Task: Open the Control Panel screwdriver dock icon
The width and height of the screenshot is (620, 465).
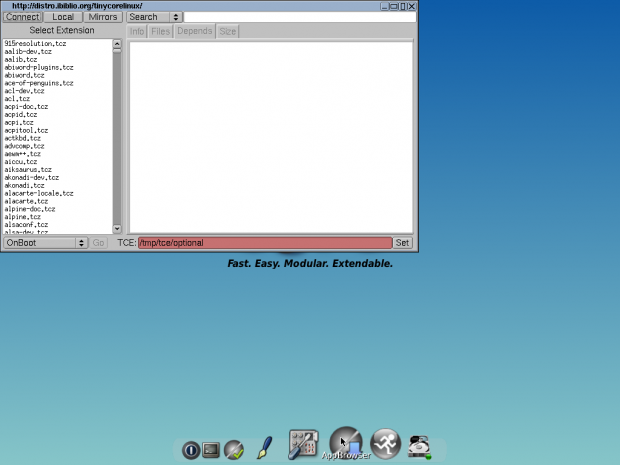Action: 303,444
